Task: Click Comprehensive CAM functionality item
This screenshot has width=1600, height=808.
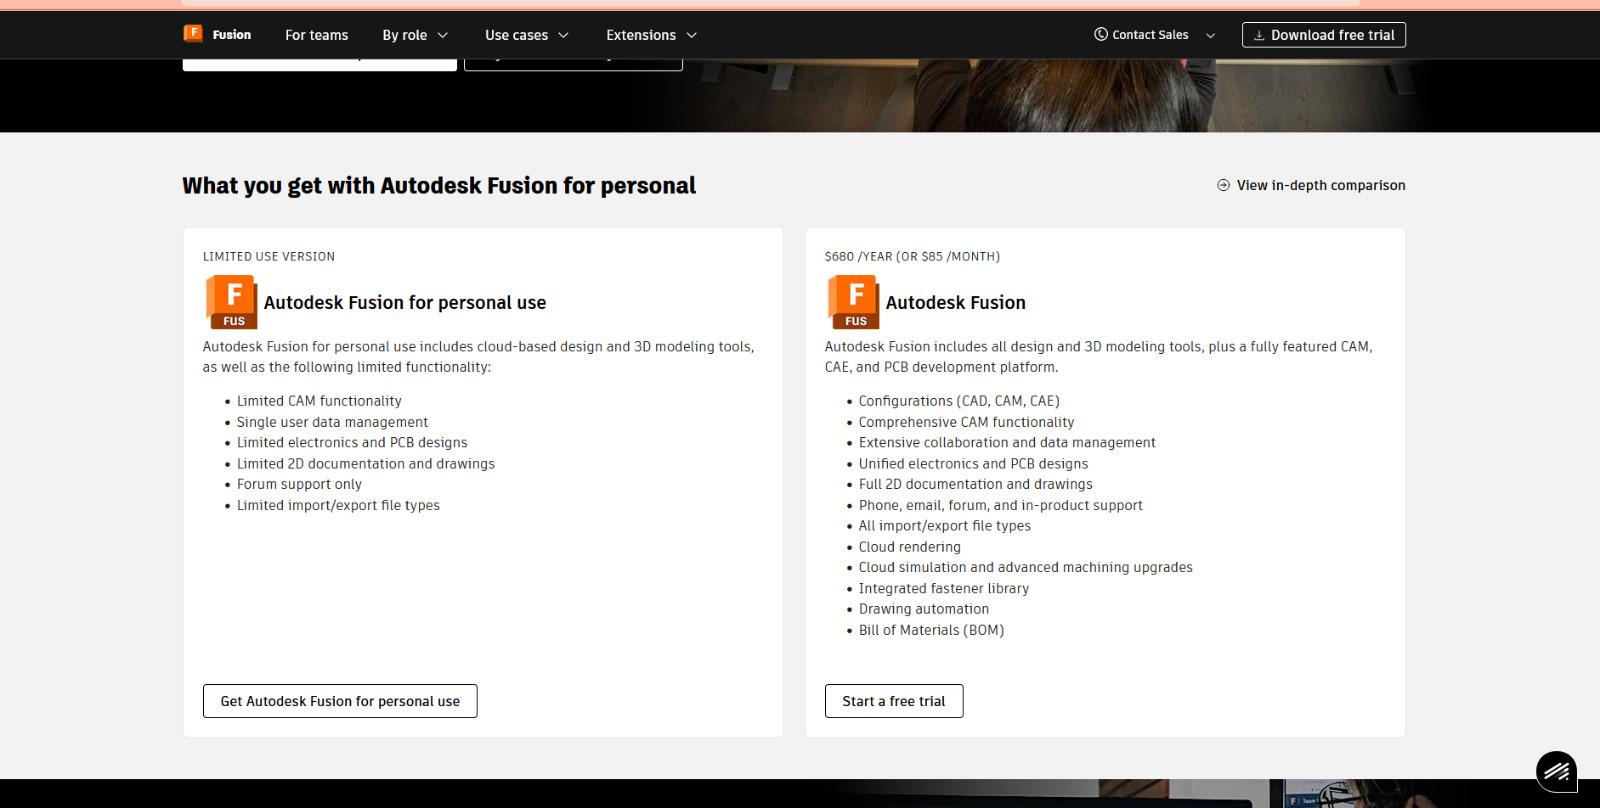Action: click(967, 422)
